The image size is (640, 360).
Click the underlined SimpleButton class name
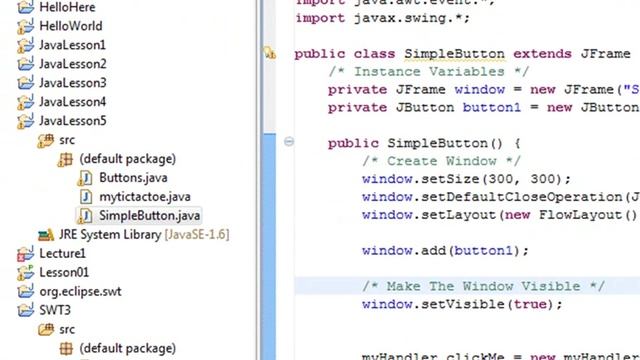(454, 54)
